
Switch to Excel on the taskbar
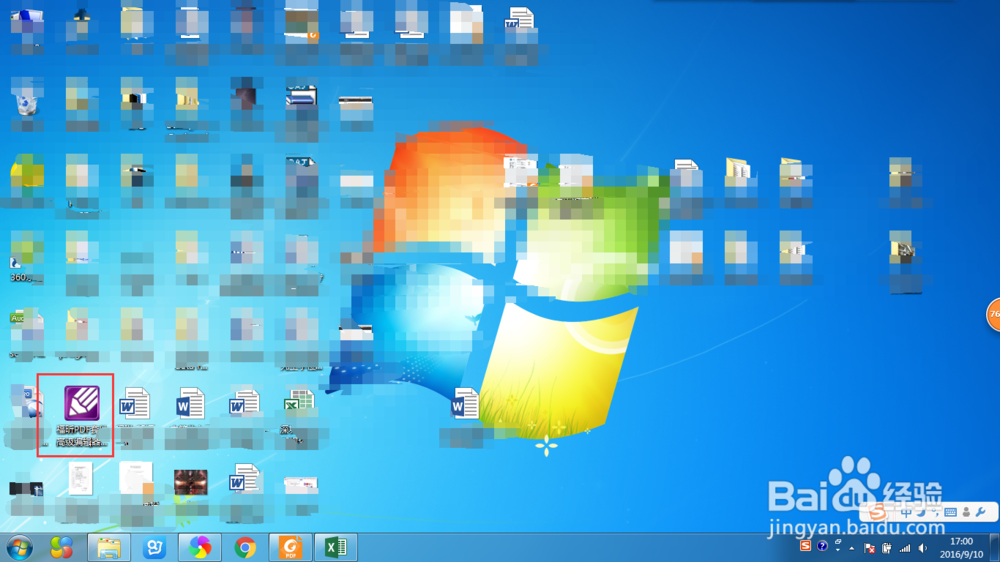click(x=335, y=547)
